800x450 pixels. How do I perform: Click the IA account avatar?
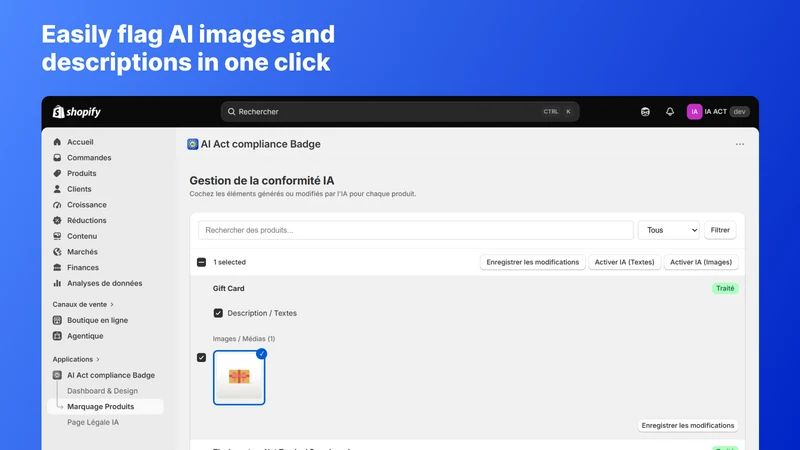(694, 112)
